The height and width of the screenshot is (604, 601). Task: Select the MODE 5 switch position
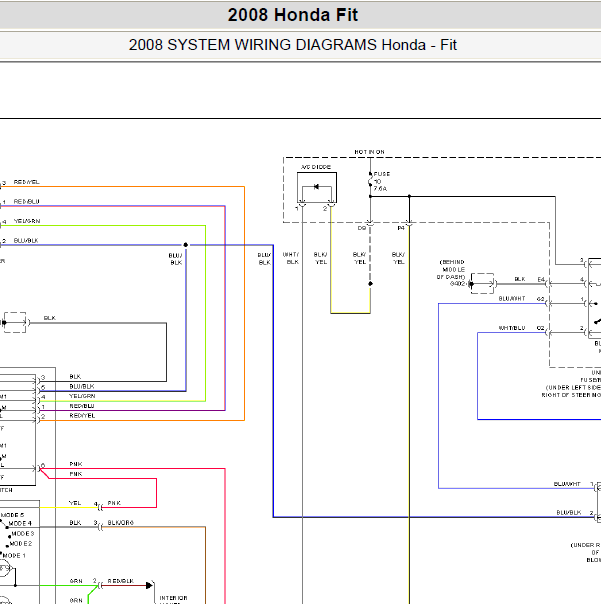[x=12, y=515]
